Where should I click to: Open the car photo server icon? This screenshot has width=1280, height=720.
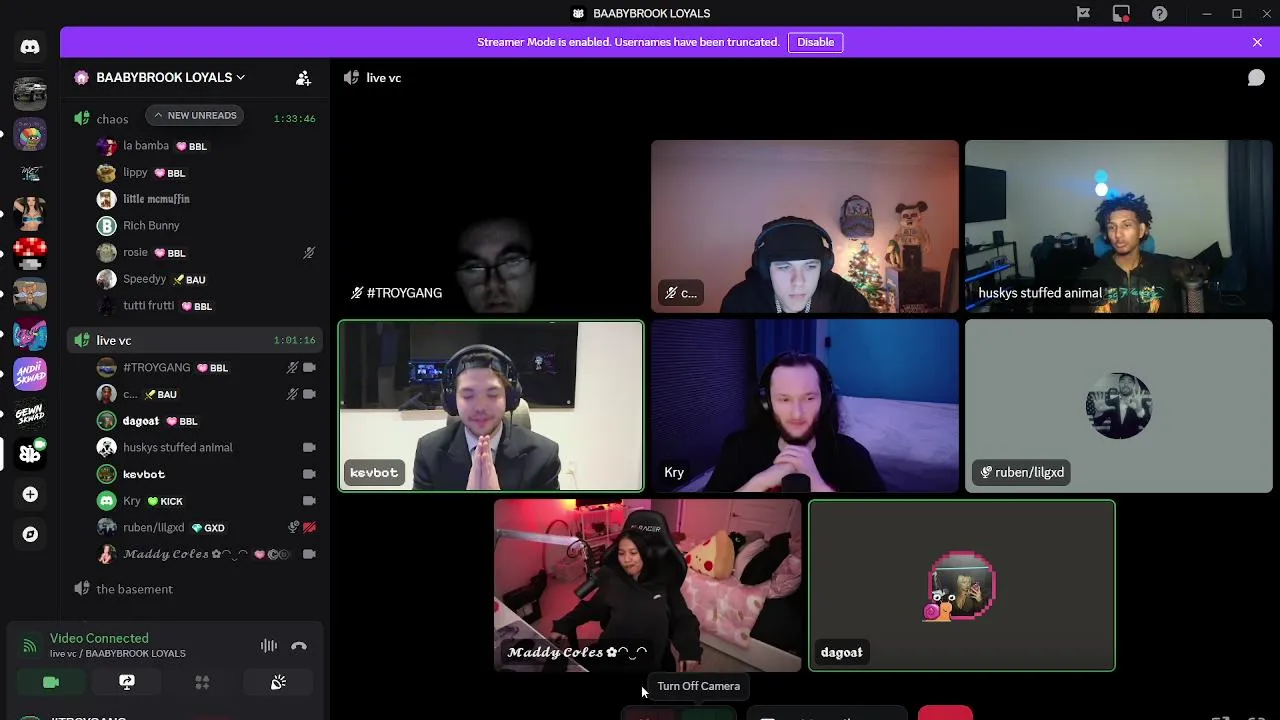coord(30,93)
